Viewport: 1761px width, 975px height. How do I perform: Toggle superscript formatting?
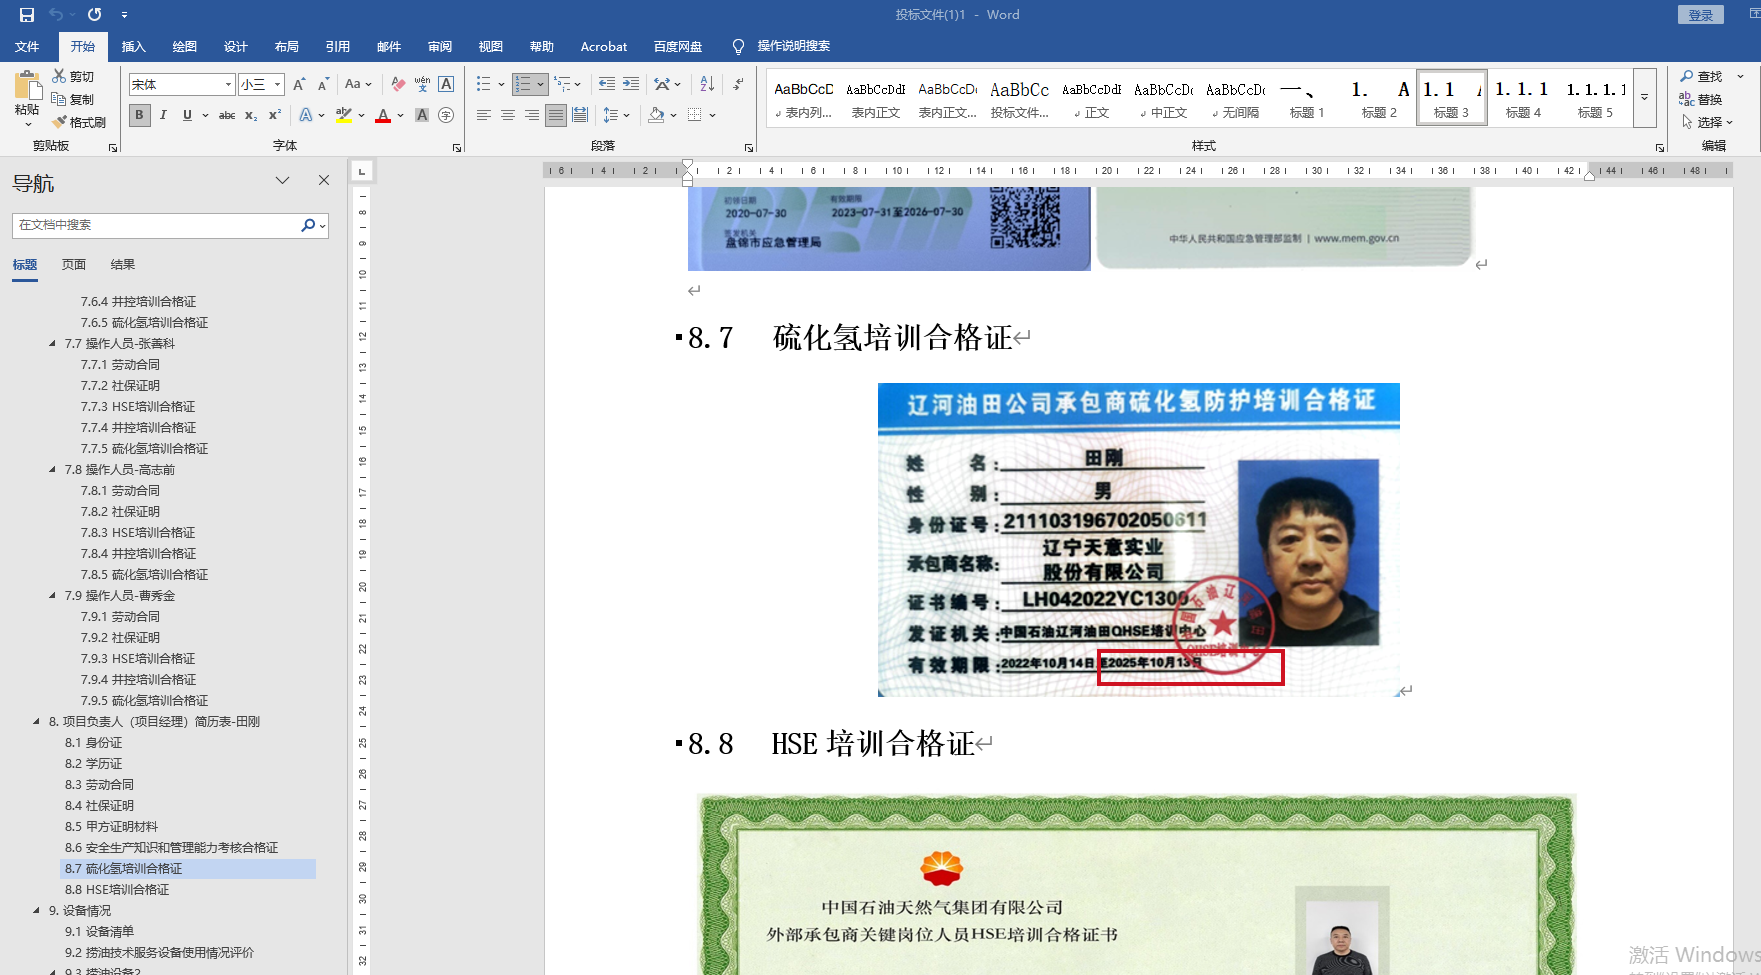[275, 115]
